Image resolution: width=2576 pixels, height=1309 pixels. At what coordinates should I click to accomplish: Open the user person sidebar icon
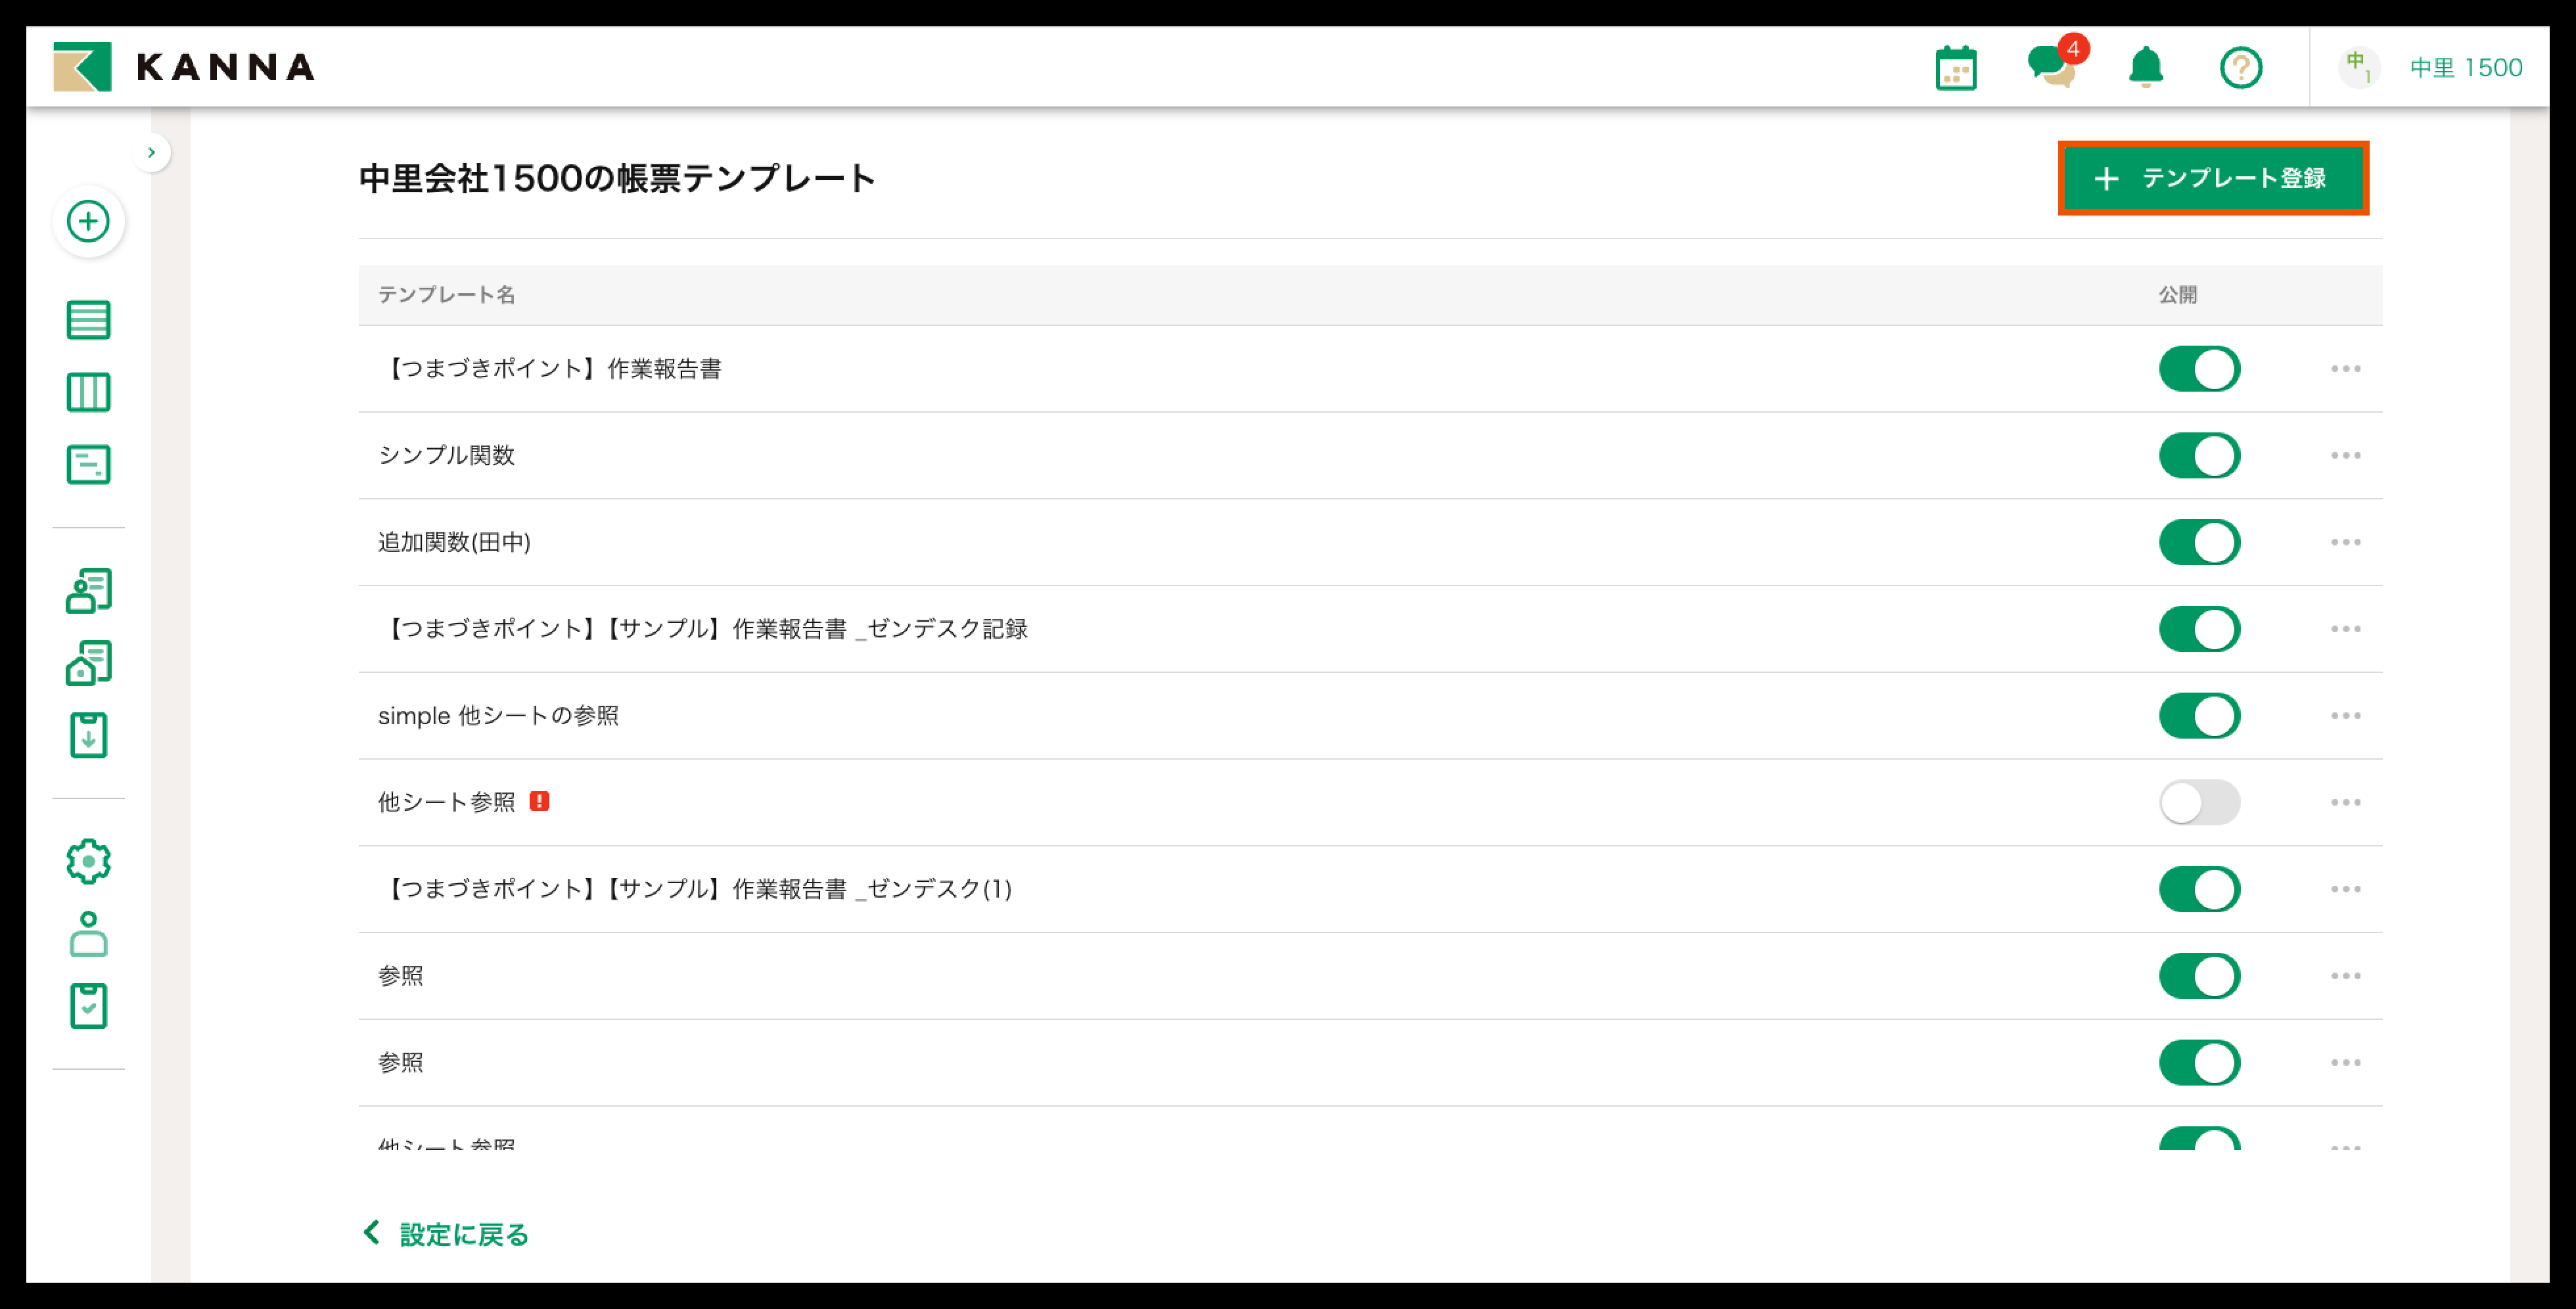pos(88,934)
